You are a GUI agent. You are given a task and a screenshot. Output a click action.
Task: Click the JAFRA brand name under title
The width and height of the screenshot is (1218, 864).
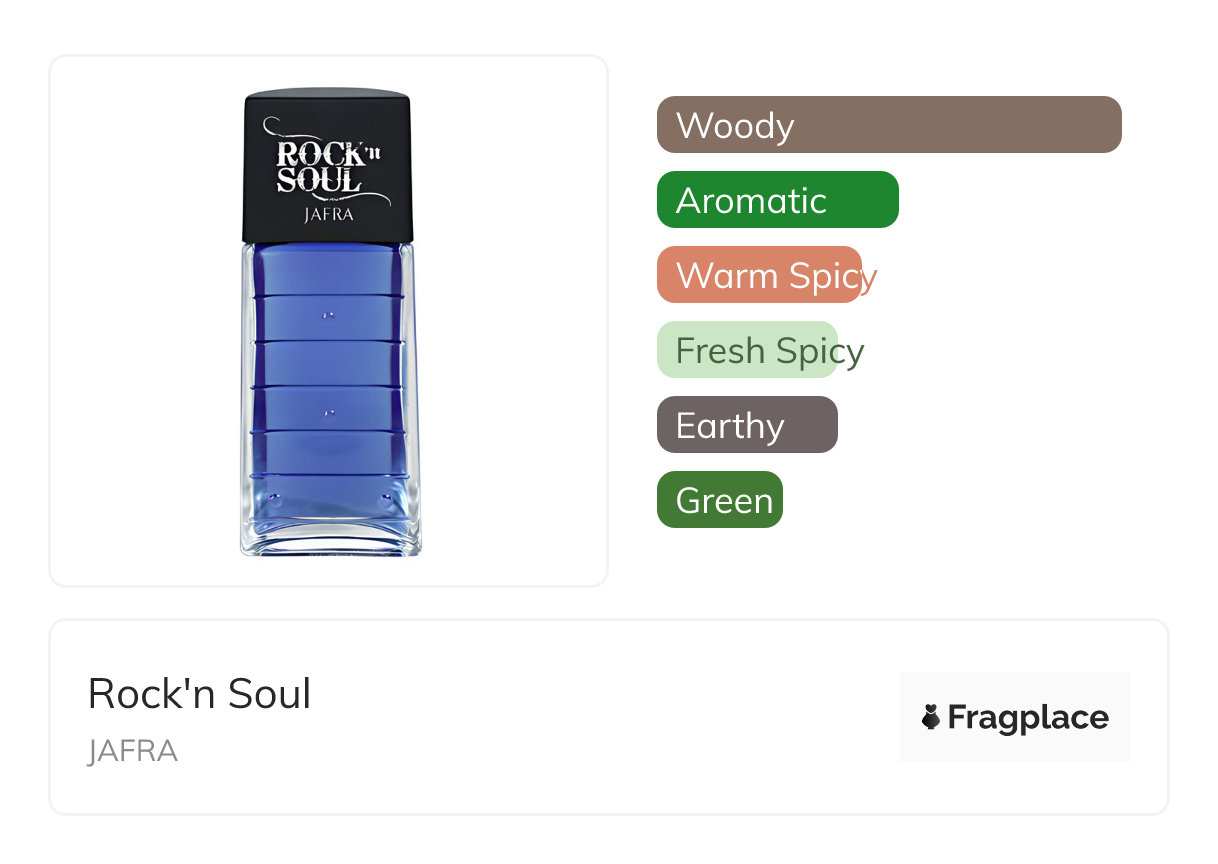click(x=132, y=751)
